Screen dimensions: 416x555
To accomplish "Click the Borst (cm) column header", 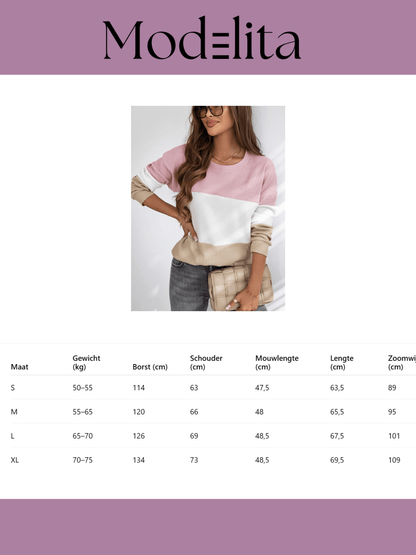I will point(150,367).
